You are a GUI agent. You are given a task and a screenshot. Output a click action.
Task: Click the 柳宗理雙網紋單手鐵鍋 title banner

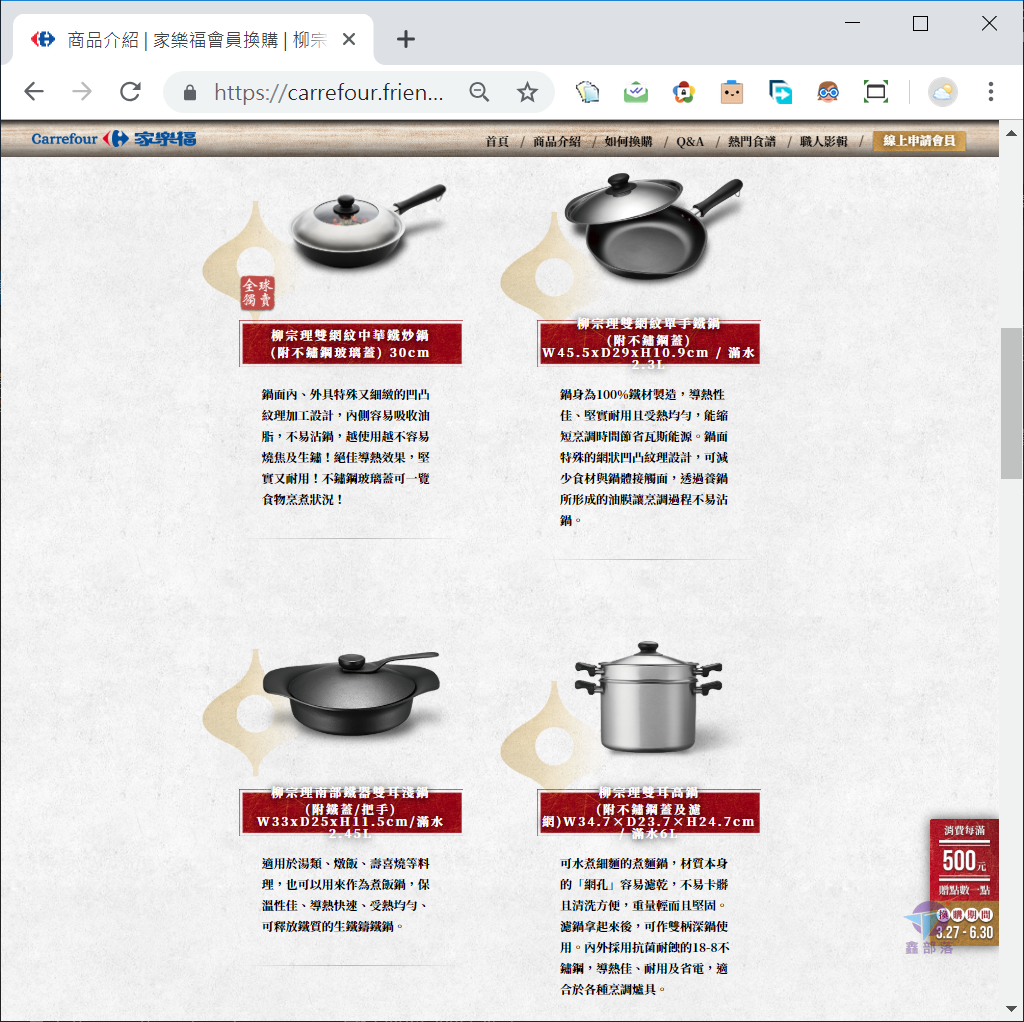648,343
